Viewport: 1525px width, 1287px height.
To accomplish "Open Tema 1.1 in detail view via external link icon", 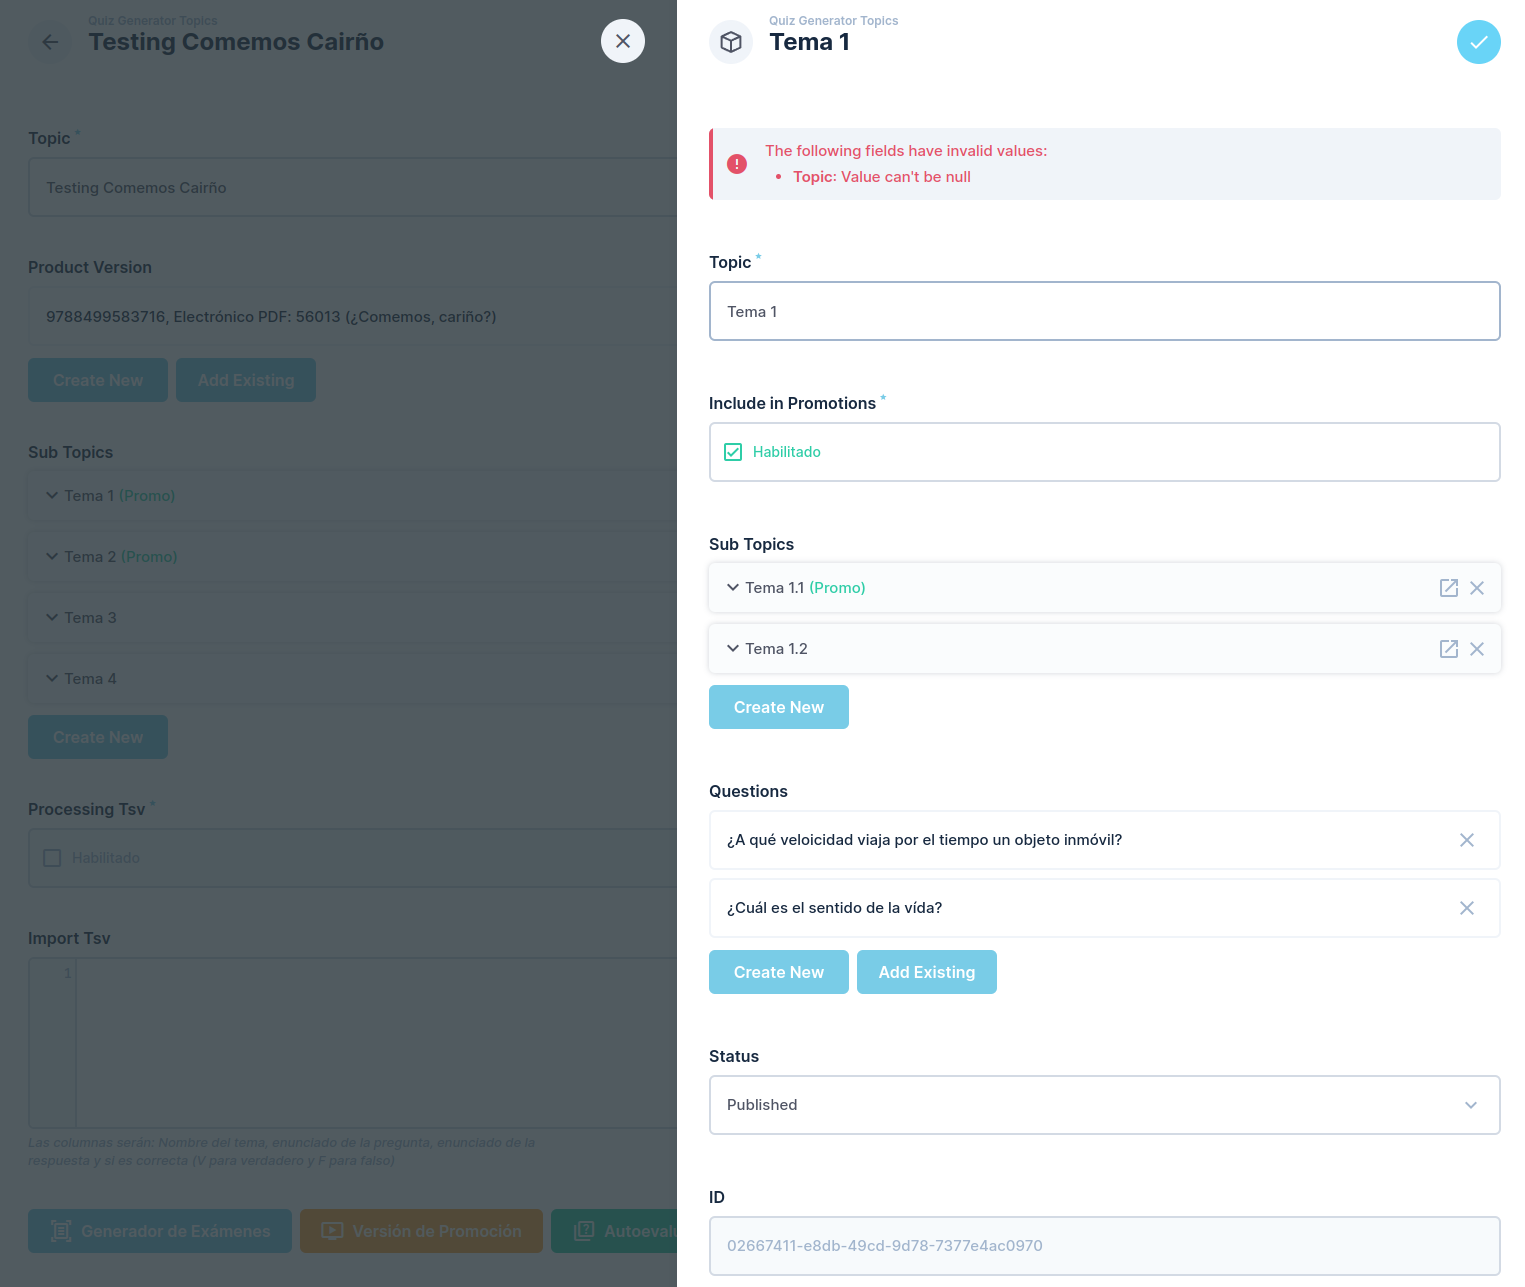I will [x=1449, y=588].
